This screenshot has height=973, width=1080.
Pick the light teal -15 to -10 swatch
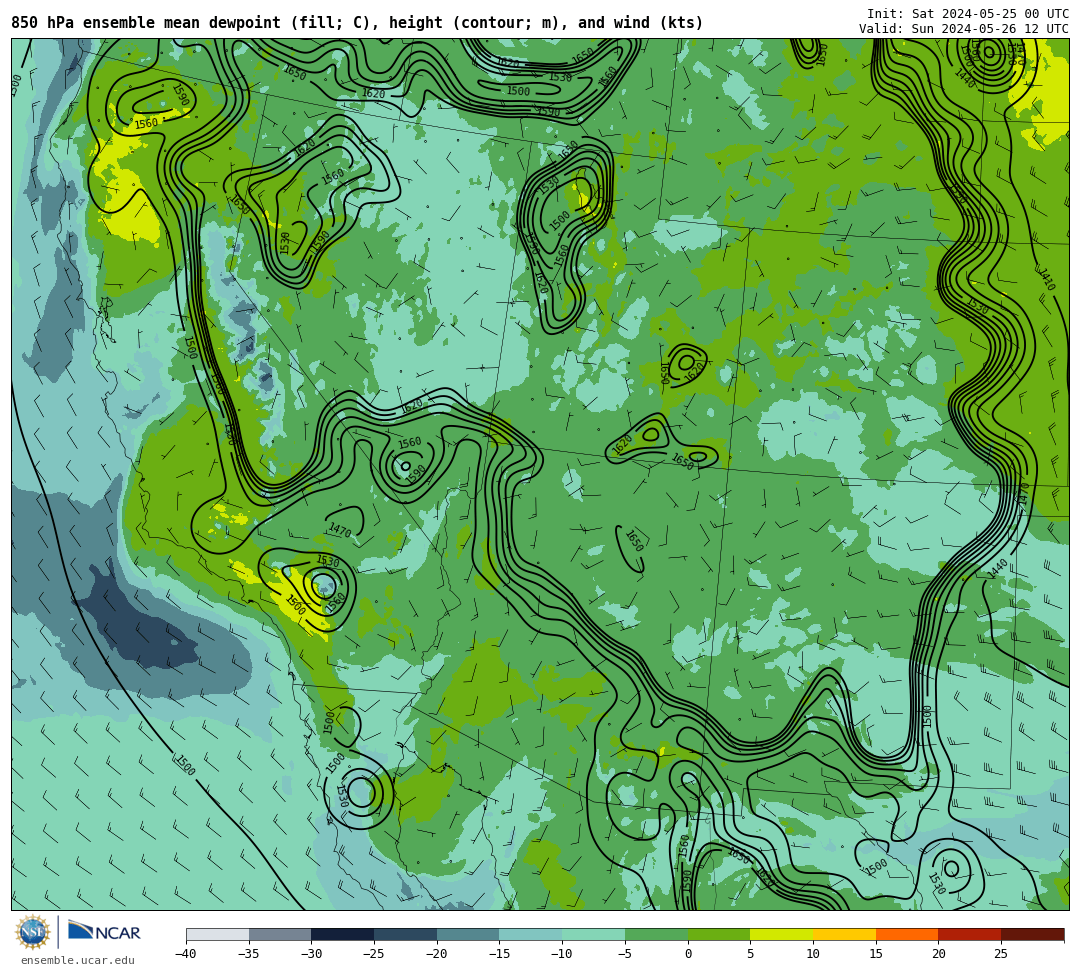pyautogui.click(x=530, y=934)
